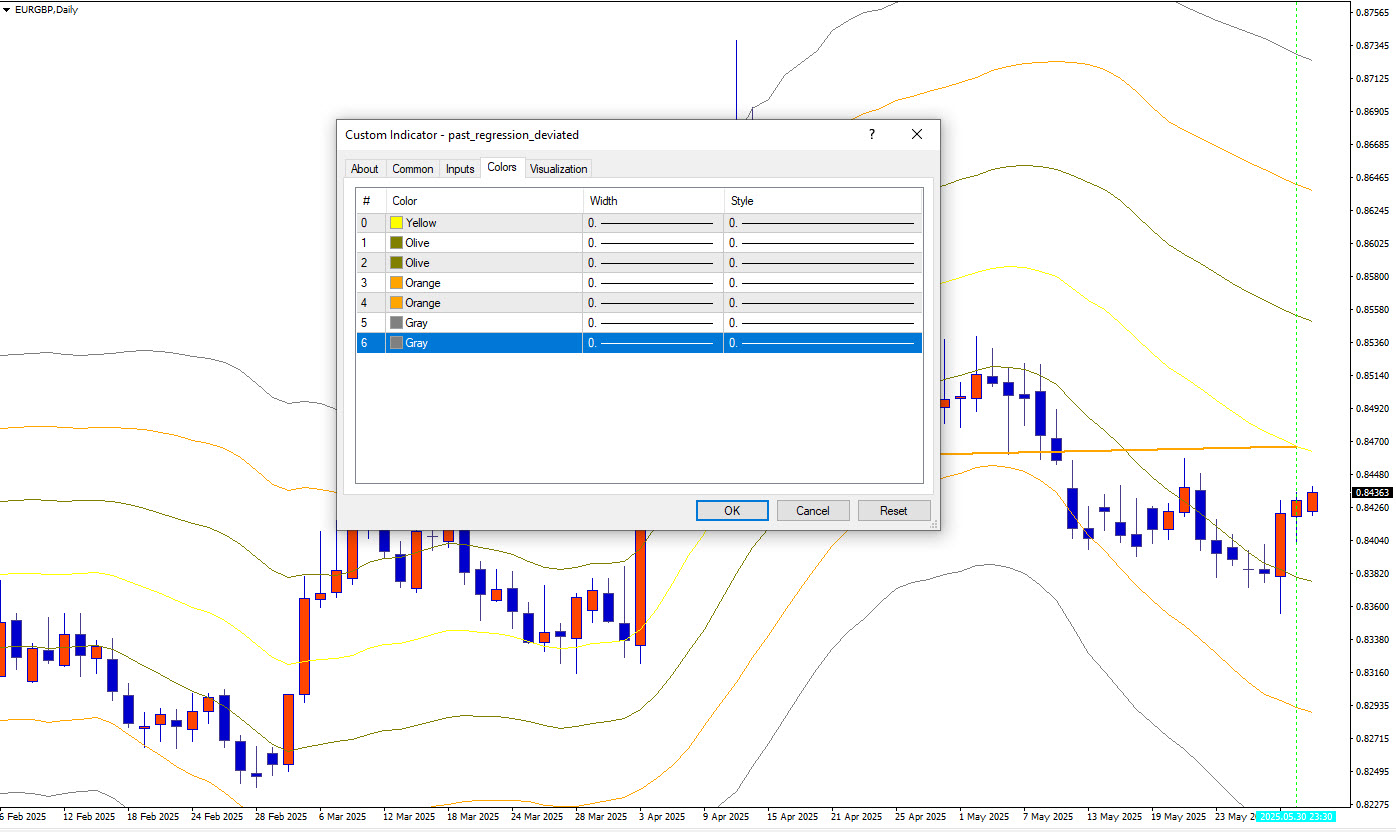The height and width of the screenshot is (832, 1396).
Task: Open the Style selector for highlighted row 6
Action: [x=822, y=343]
